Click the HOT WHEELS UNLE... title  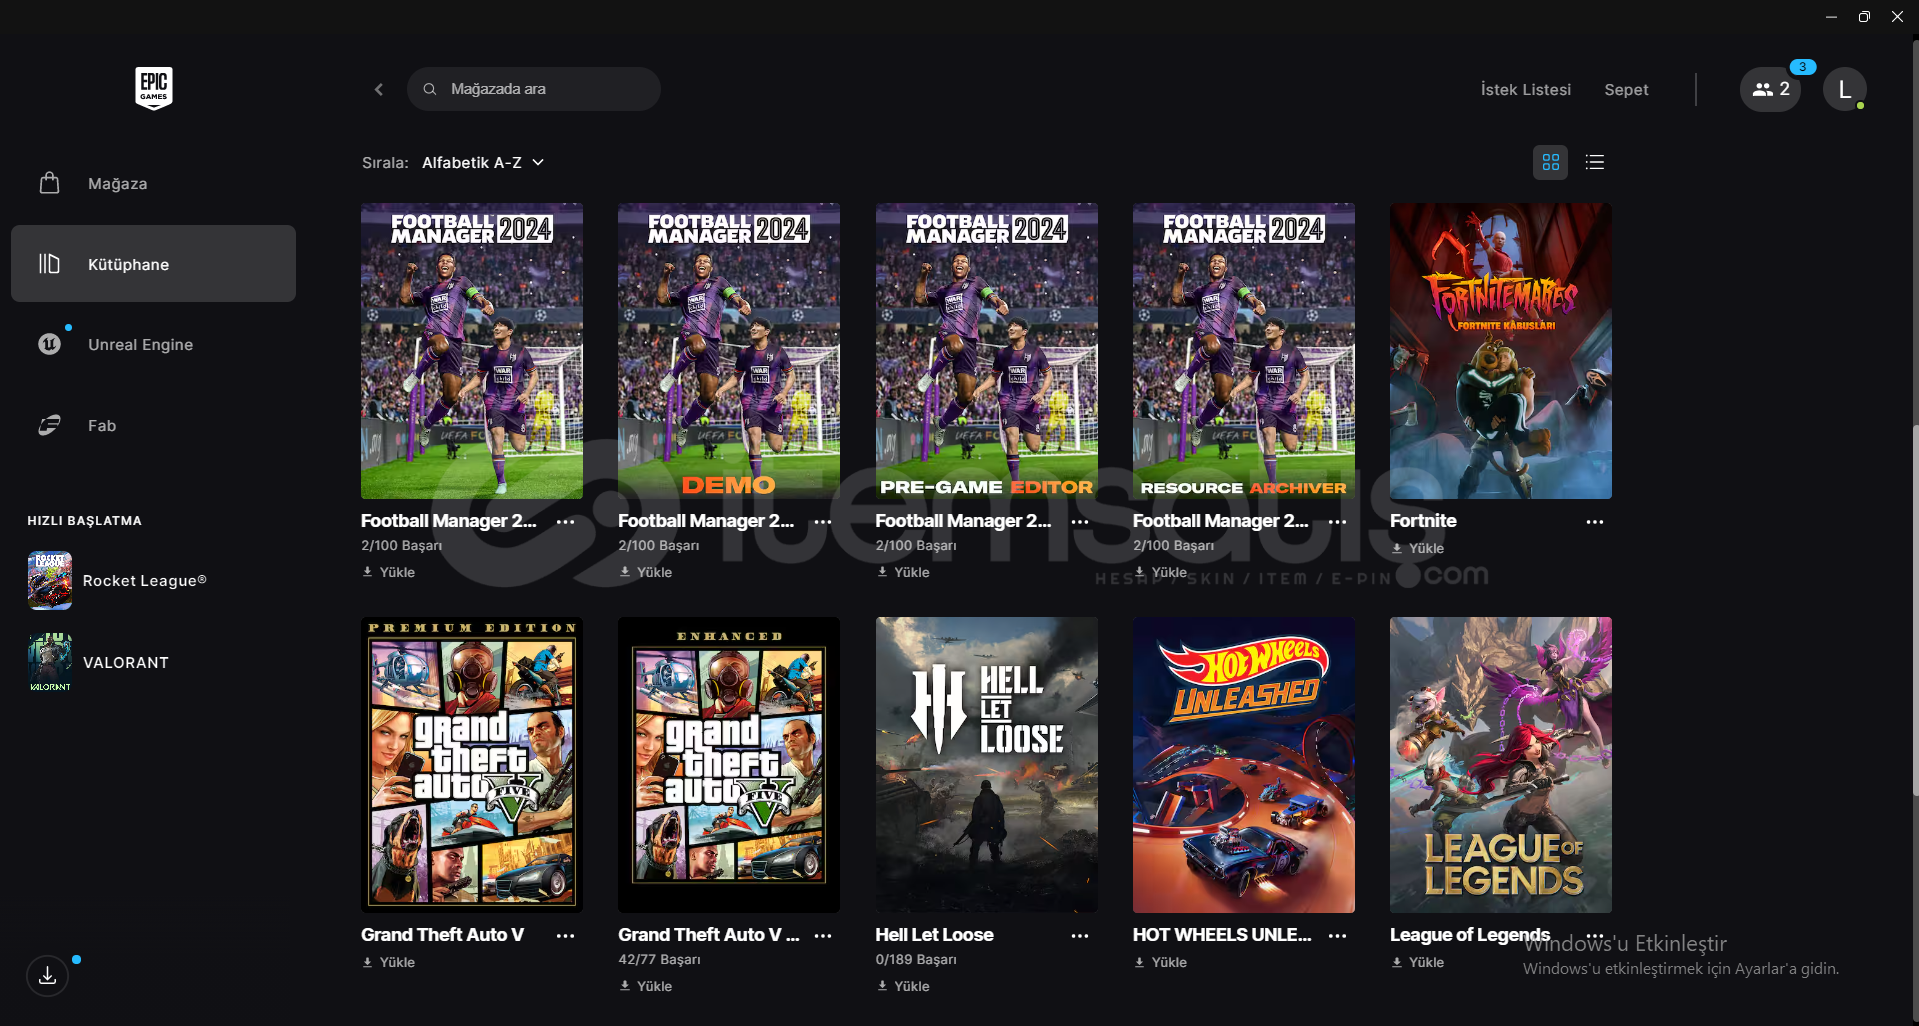[x=1222, y=935]
